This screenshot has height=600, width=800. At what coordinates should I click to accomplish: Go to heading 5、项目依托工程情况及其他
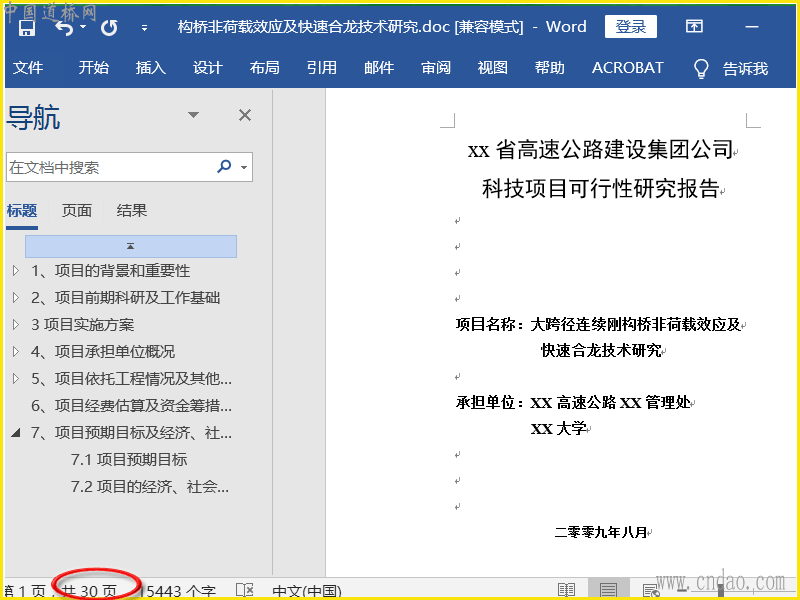pos(131,379)
